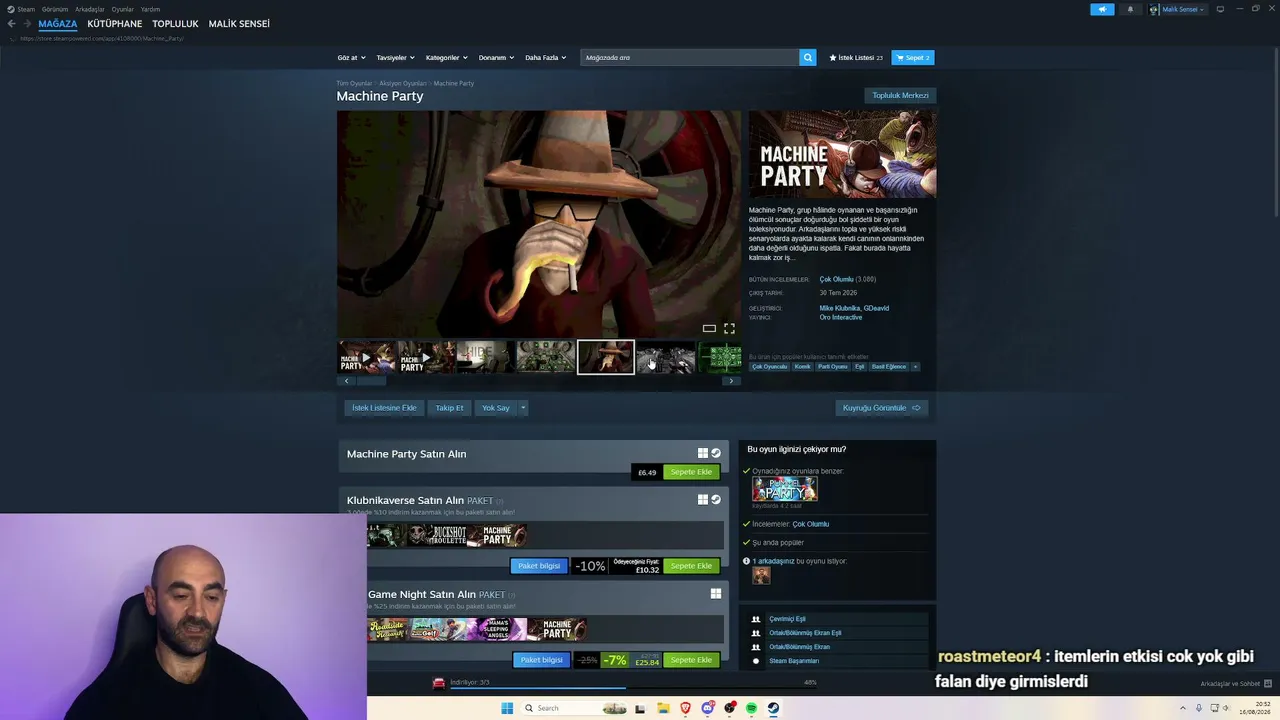This screenshot has width=1280, height=720.
Task: Expand the Tavsiyeler menu
Action: (395, 57)
